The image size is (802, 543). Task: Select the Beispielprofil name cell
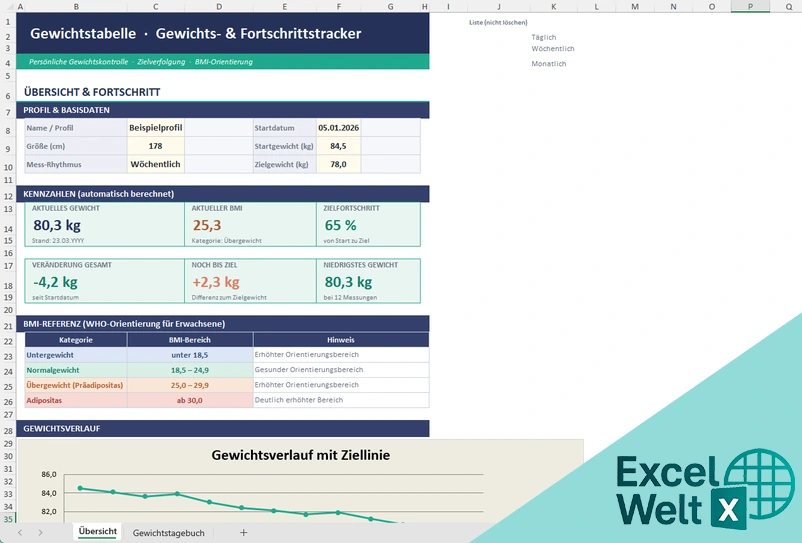point(155,128)
